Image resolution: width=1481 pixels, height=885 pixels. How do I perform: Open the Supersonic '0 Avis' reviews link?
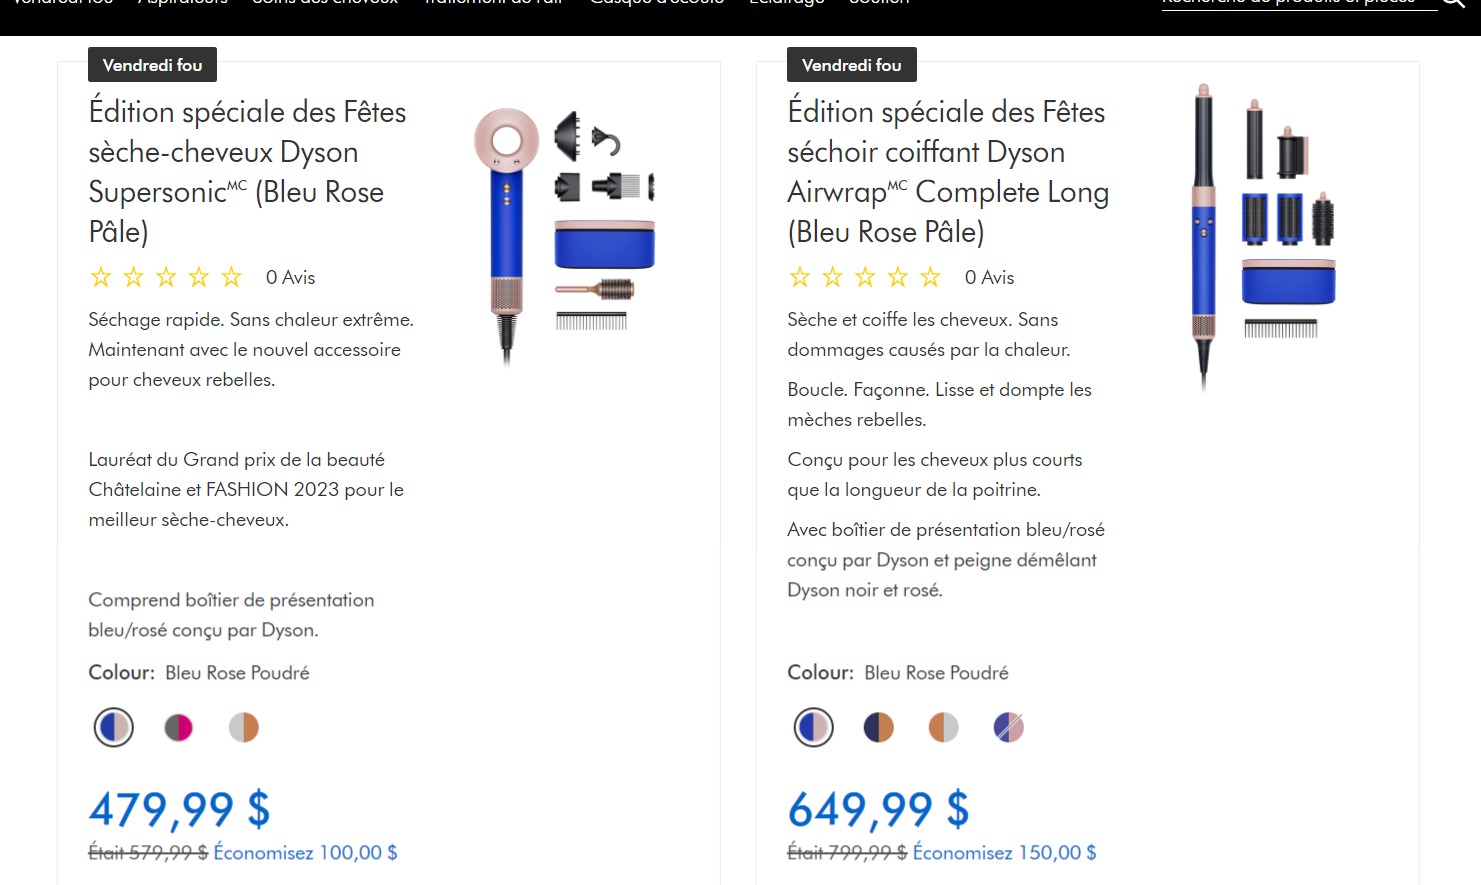click(x=290, y=277)
